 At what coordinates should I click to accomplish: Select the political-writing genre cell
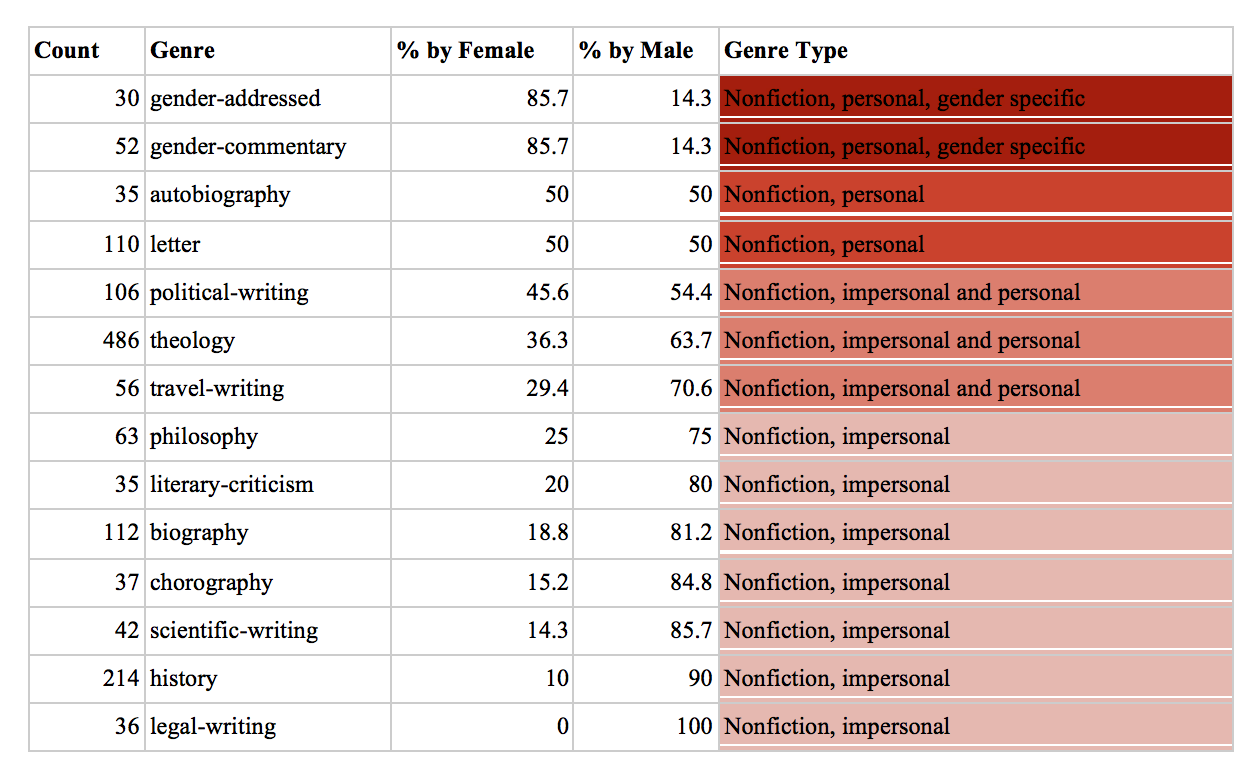tap(229, 292)
